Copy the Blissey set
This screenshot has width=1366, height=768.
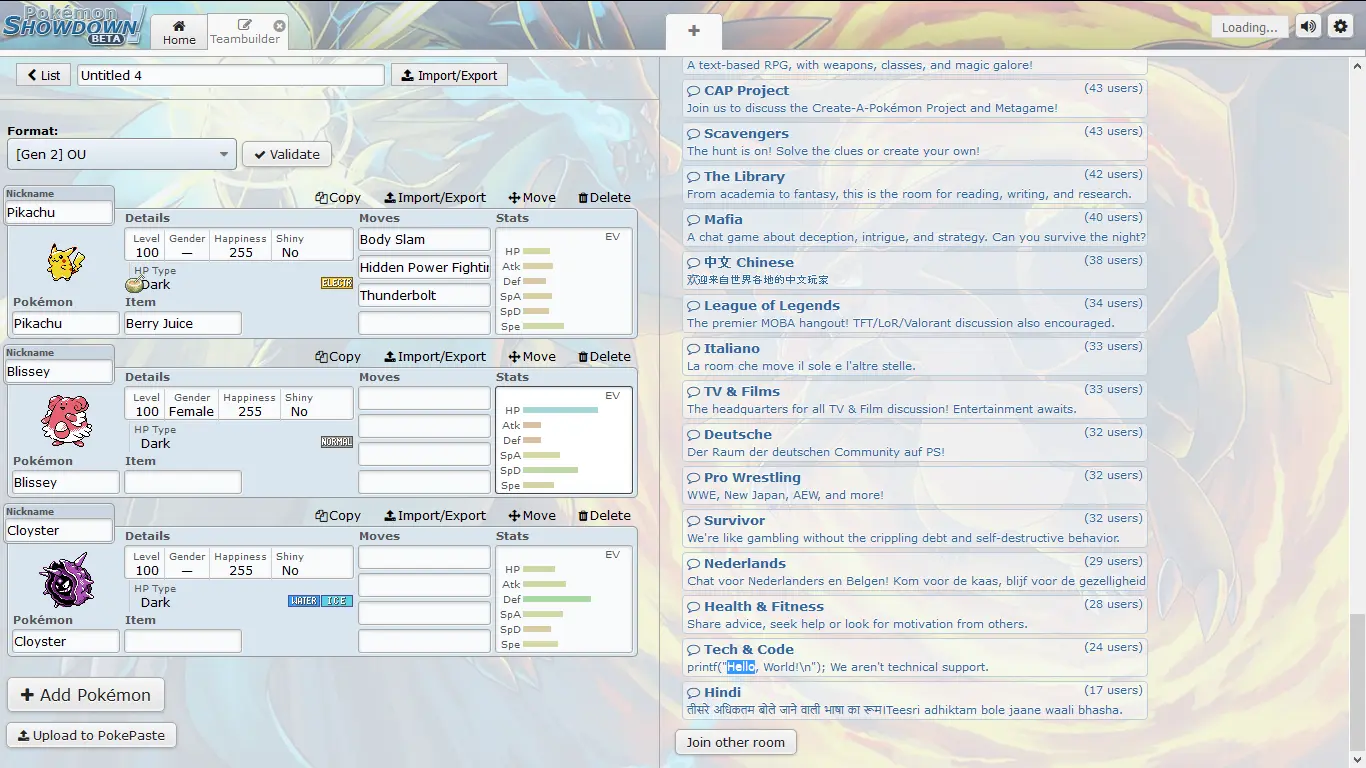338,357
